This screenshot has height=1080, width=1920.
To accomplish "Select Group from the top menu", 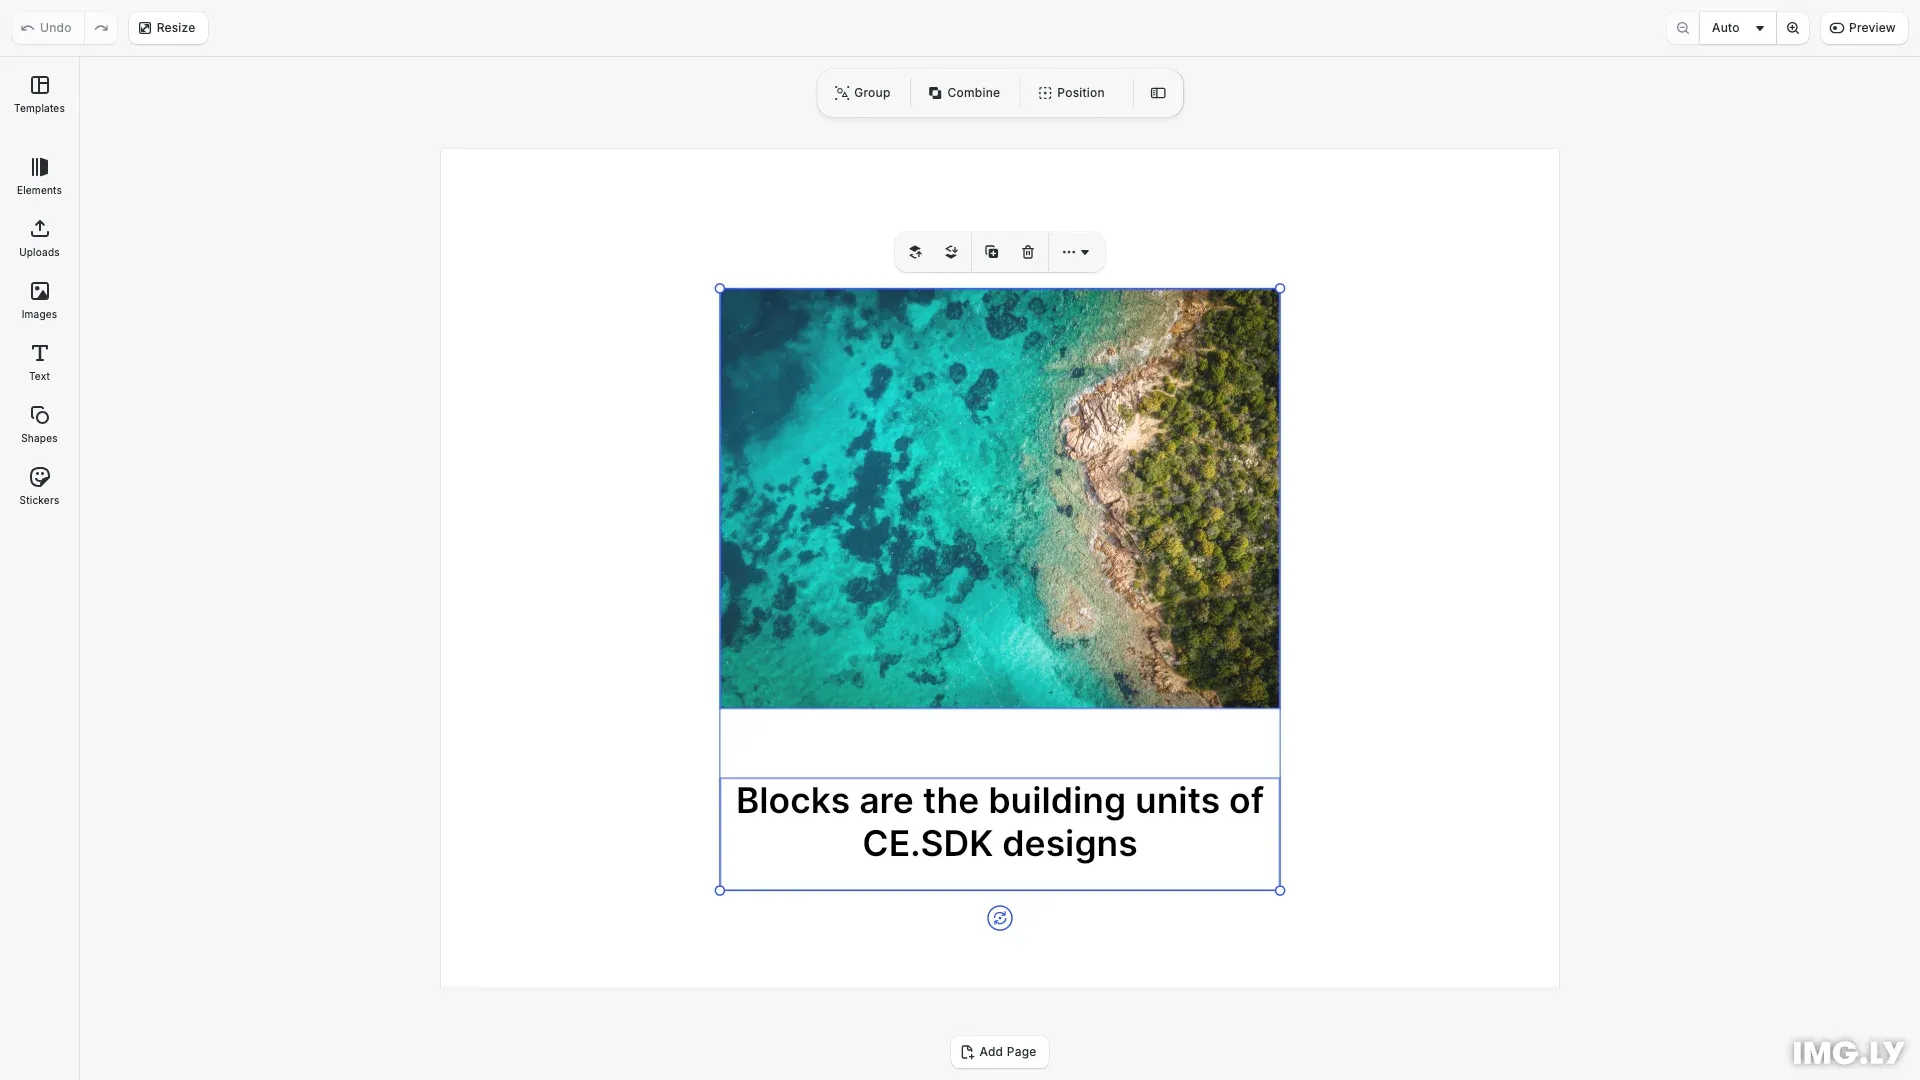I will click(861, 92).
